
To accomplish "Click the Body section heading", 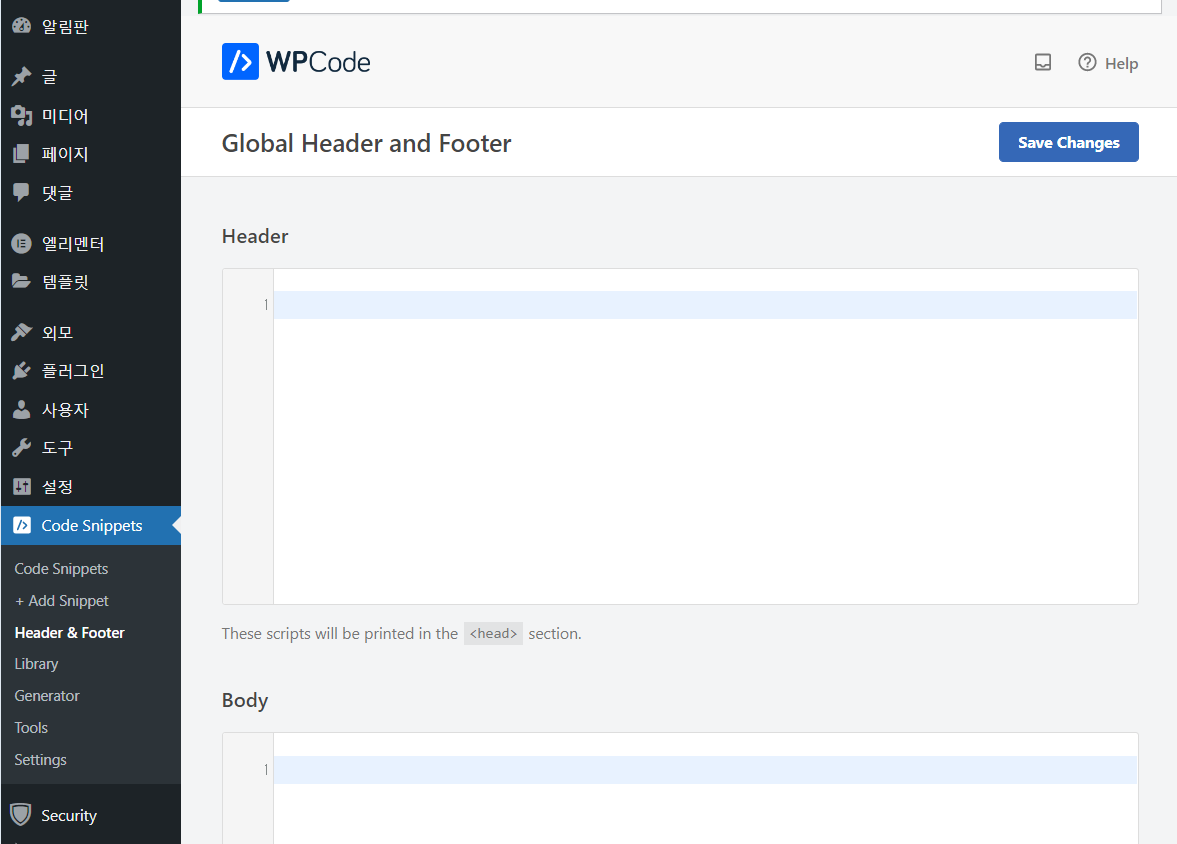I will click(245, 700).
